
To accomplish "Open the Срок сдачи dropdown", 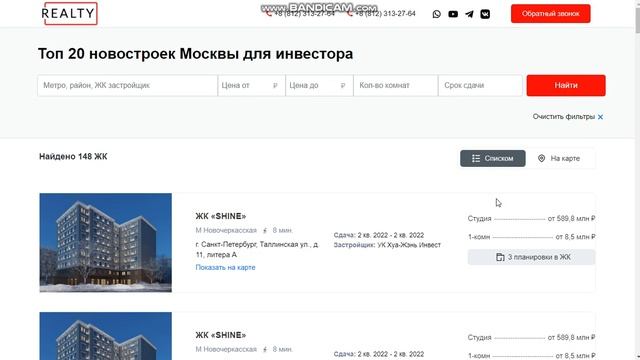I will 480,85.
